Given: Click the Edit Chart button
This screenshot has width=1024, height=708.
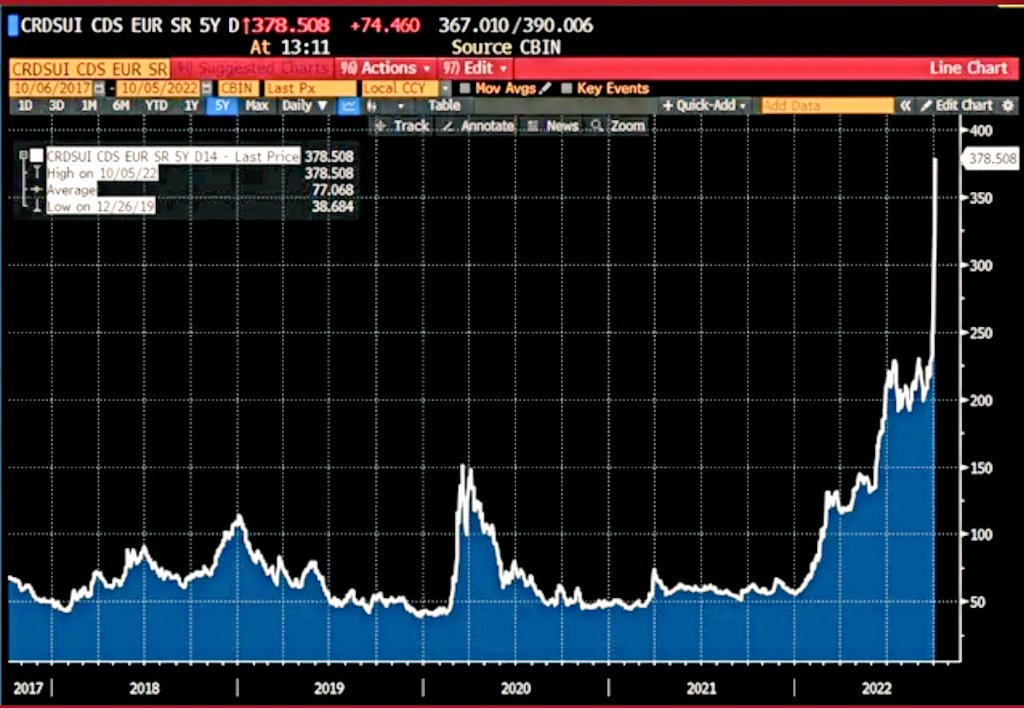Looking at the screenshot, I should (957, 106).
